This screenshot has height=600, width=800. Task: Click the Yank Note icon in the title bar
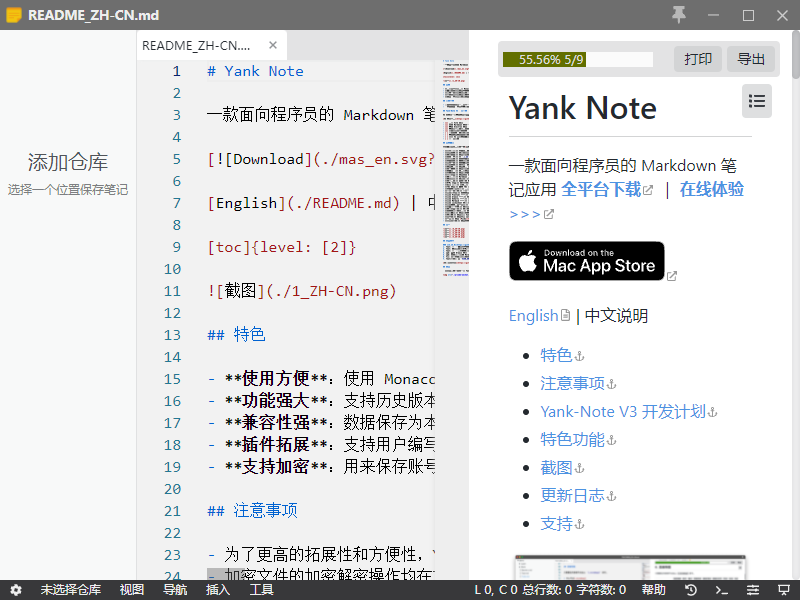click(13, 15)
